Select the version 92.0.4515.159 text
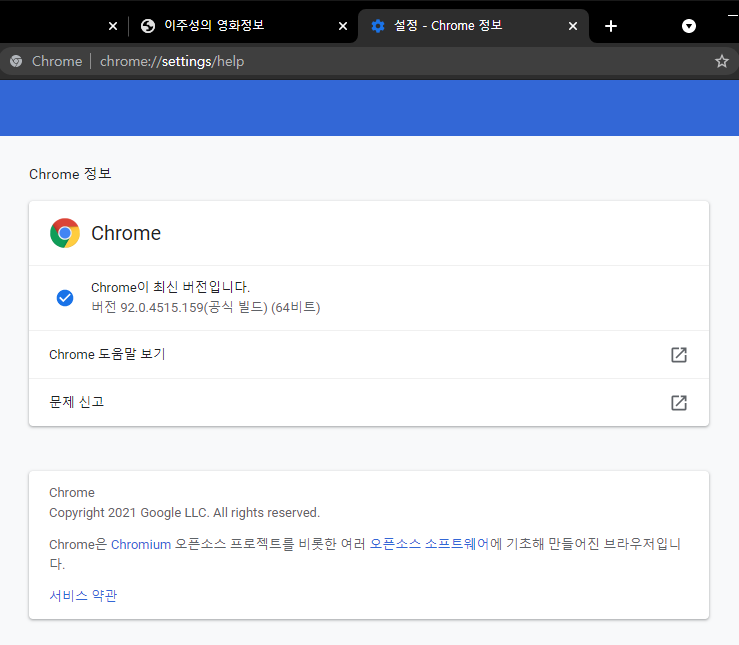Screen dimensions: 739x645 206,307
